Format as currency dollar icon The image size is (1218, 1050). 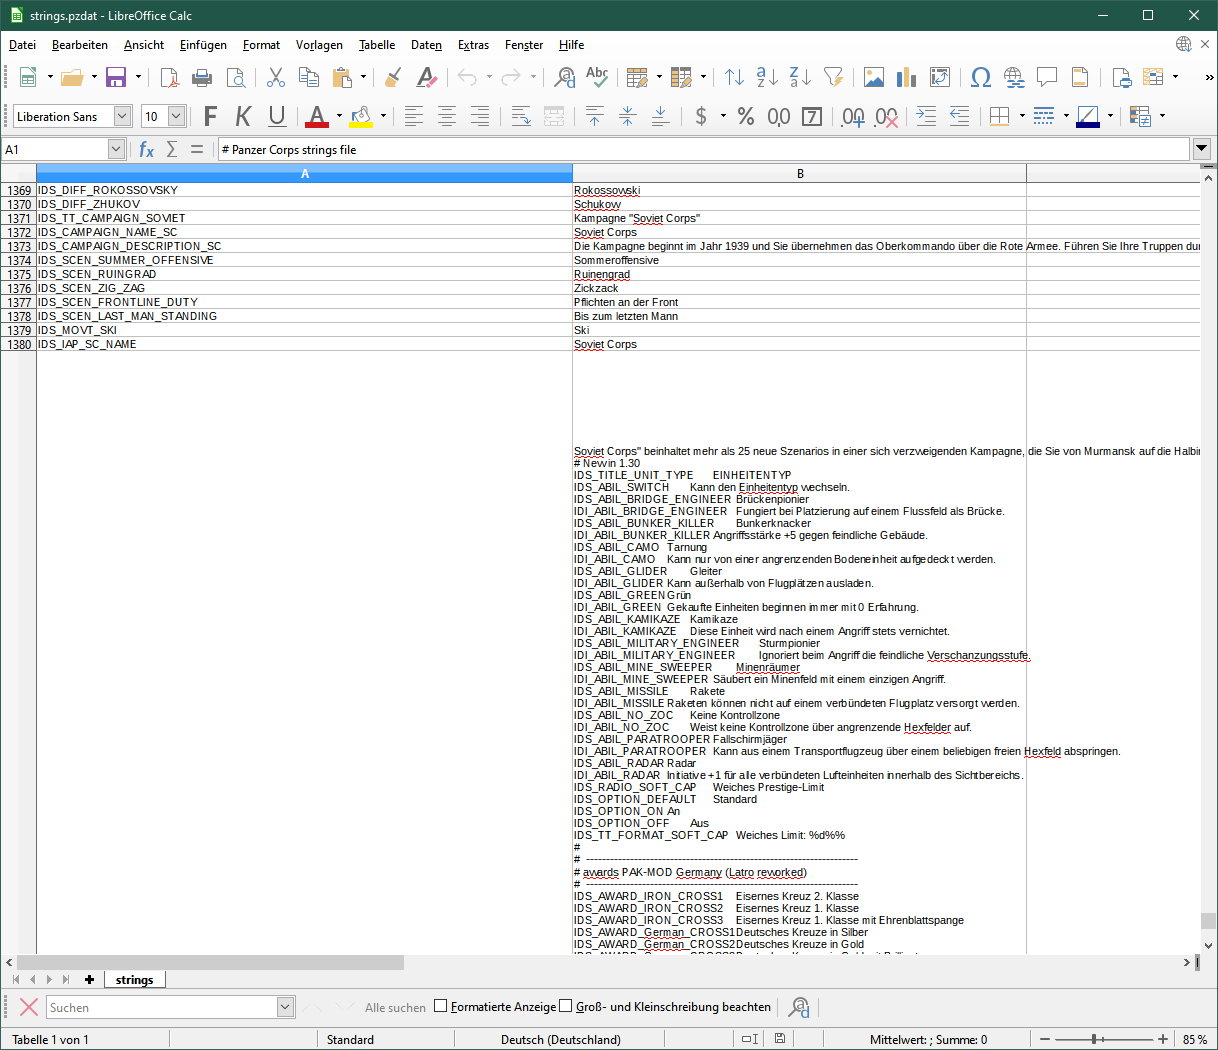point(701,117)
